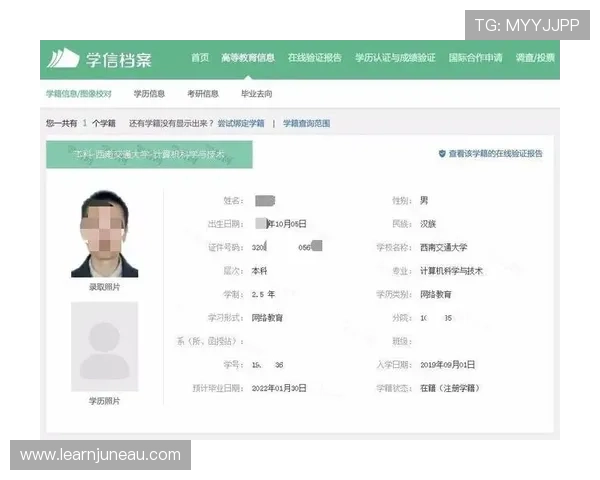This screenshot has height=480, width=600.
Task: Click the 学历类别 value 网络教育
Action: point(436,294)
